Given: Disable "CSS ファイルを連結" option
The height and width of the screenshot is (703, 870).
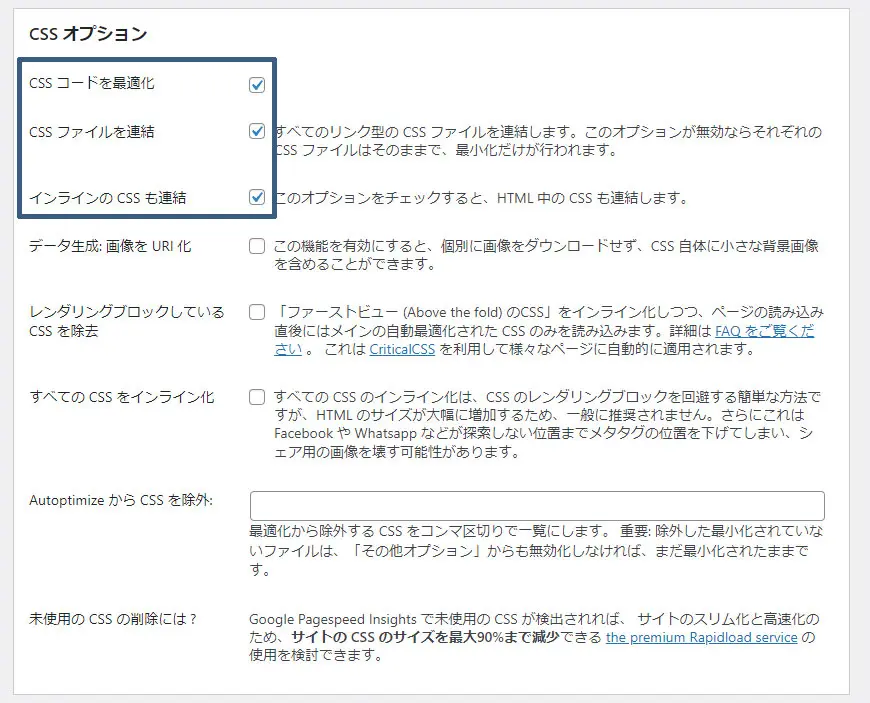Looking at the screenshot, I should 257,132.
